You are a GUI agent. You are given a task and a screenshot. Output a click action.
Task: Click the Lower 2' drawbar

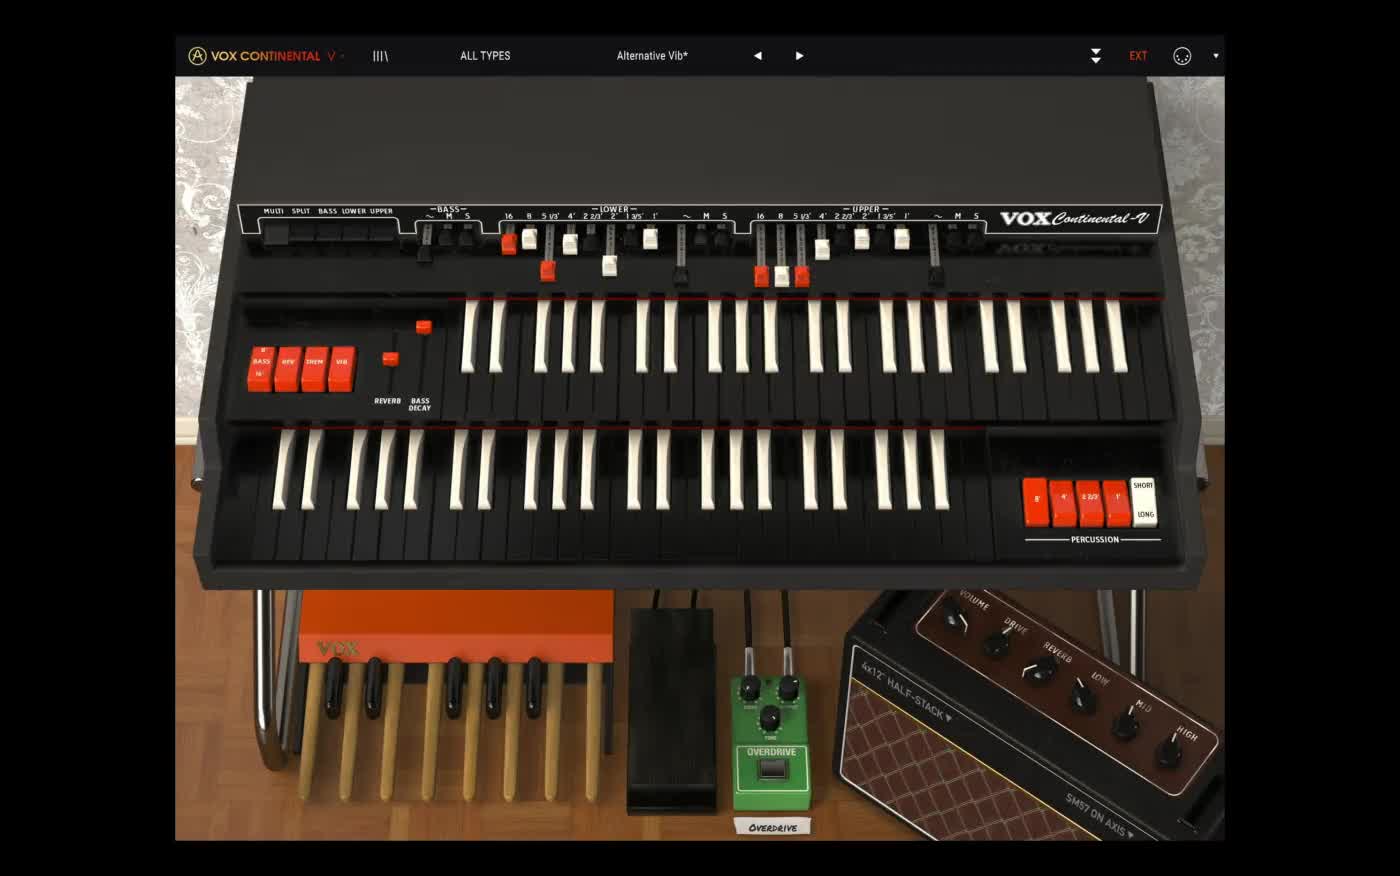coord(609,265)
